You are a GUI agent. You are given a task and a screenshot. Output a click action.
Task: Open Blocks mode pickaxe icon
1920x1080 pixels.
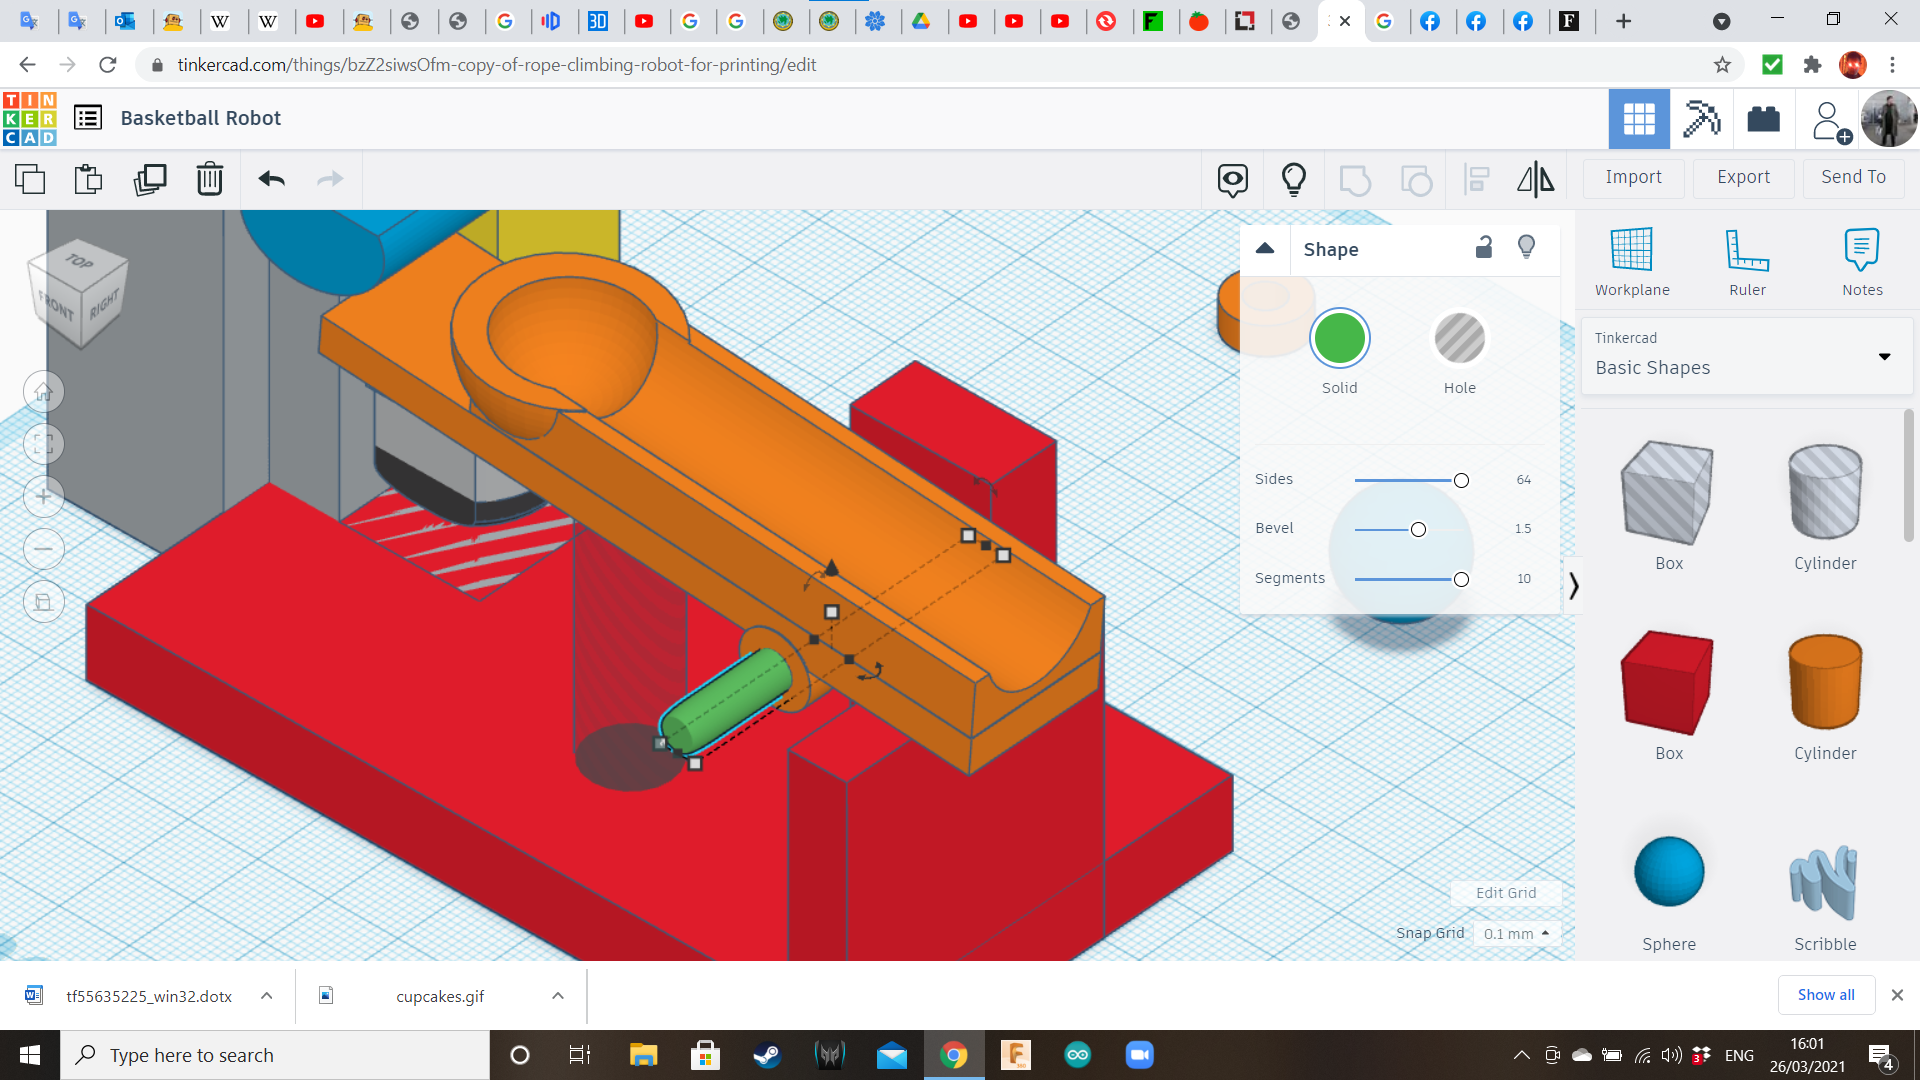pyautogui.click(x=1701, y=119)
